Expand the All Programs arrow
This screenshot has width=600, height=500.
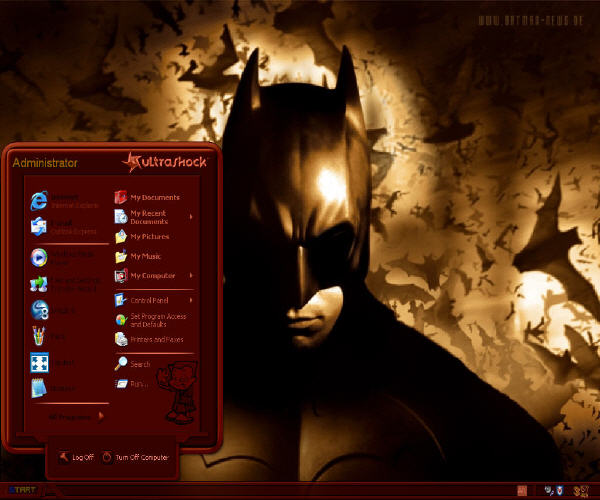(101, 416)
